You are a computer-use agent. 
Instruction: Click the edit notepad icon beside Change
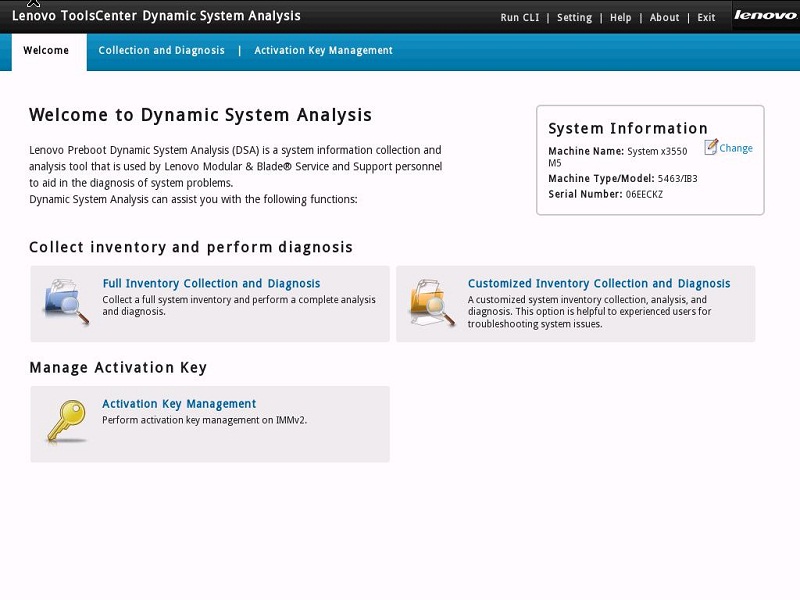[710, 147]
